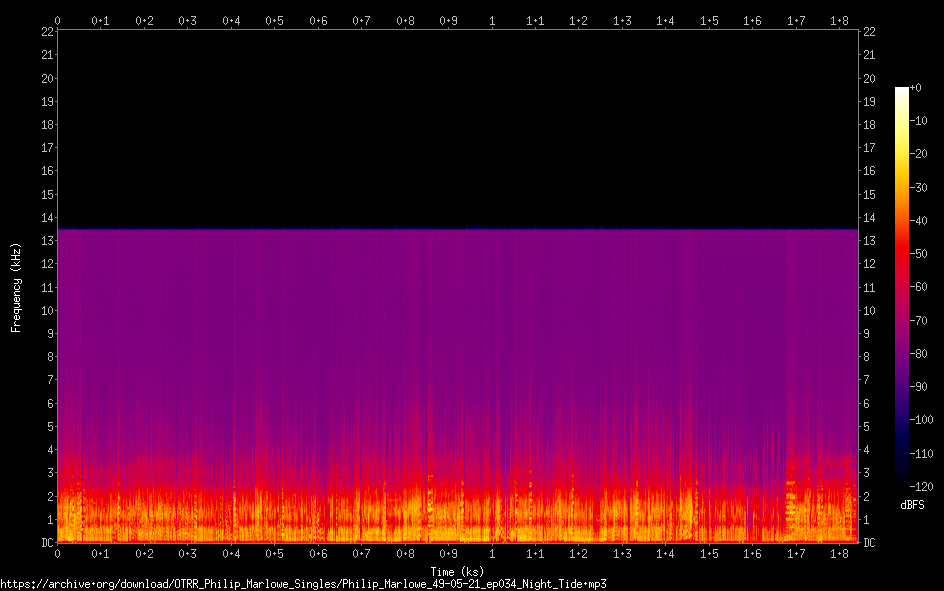
Task: Click the -90 label on the dBFS scale
Action: [x=918, y=388]
